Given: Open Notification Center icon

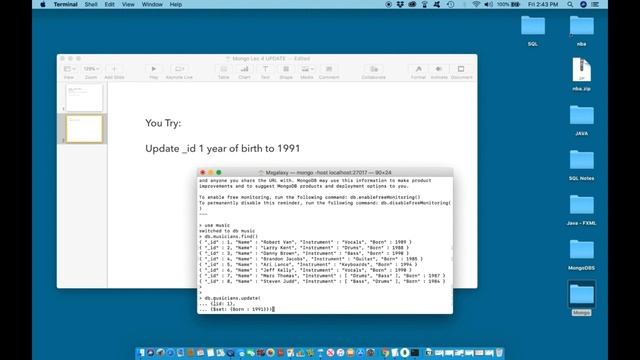Looking at the screenshot, I should point(595,4).
